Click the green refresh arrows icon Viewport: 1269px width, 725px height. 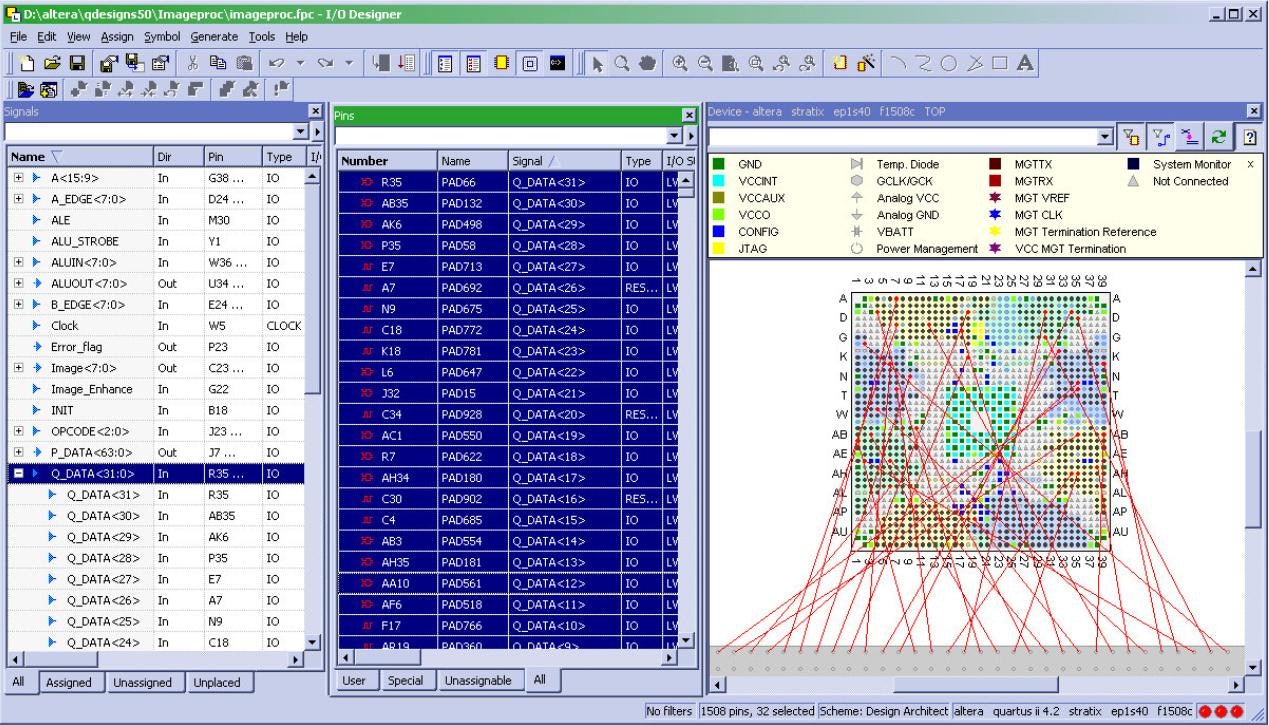(1218, 137)
